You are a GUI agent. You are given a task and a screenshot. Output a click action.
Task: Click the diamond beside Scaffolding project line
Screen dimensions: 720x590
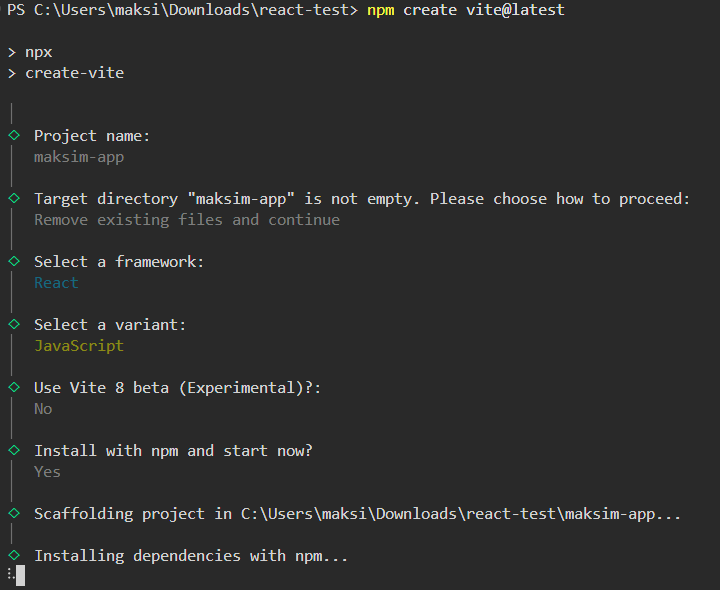pos(14,513)
